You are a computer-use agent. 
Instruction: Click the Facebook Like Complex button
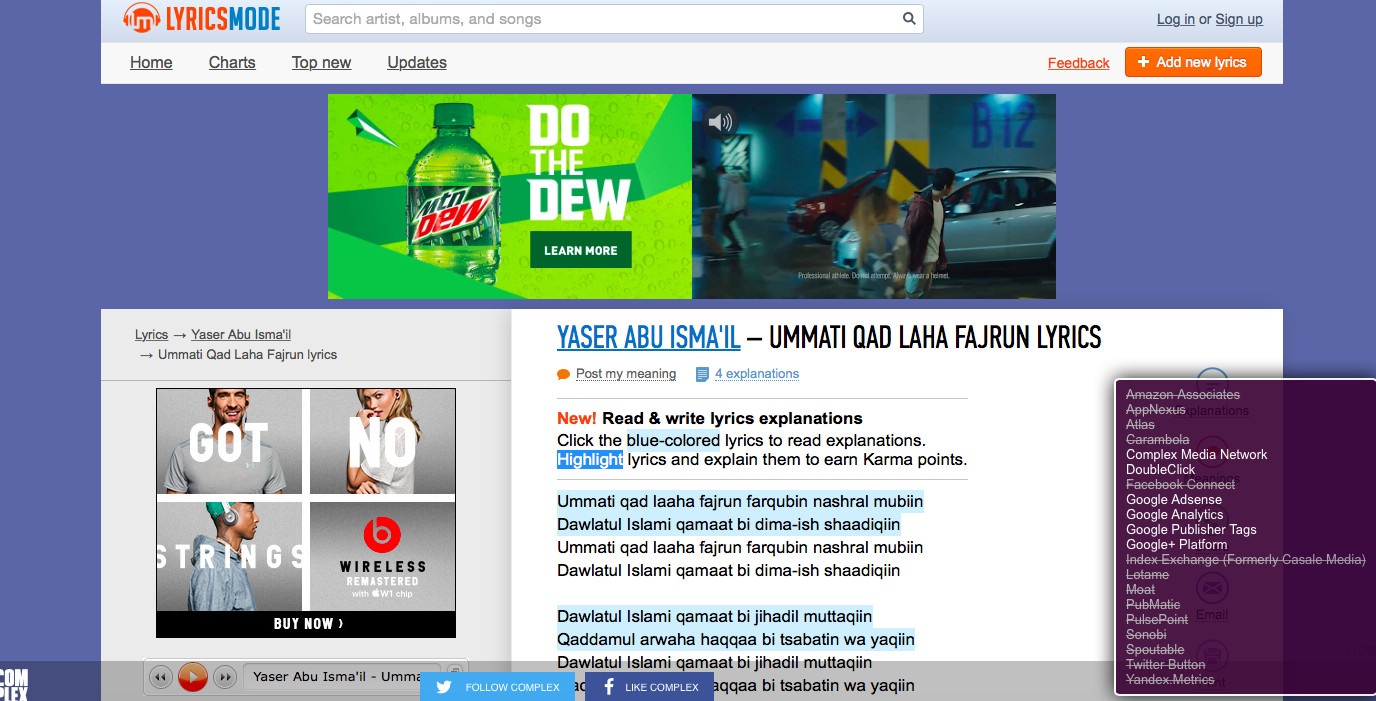coord(649,687)
